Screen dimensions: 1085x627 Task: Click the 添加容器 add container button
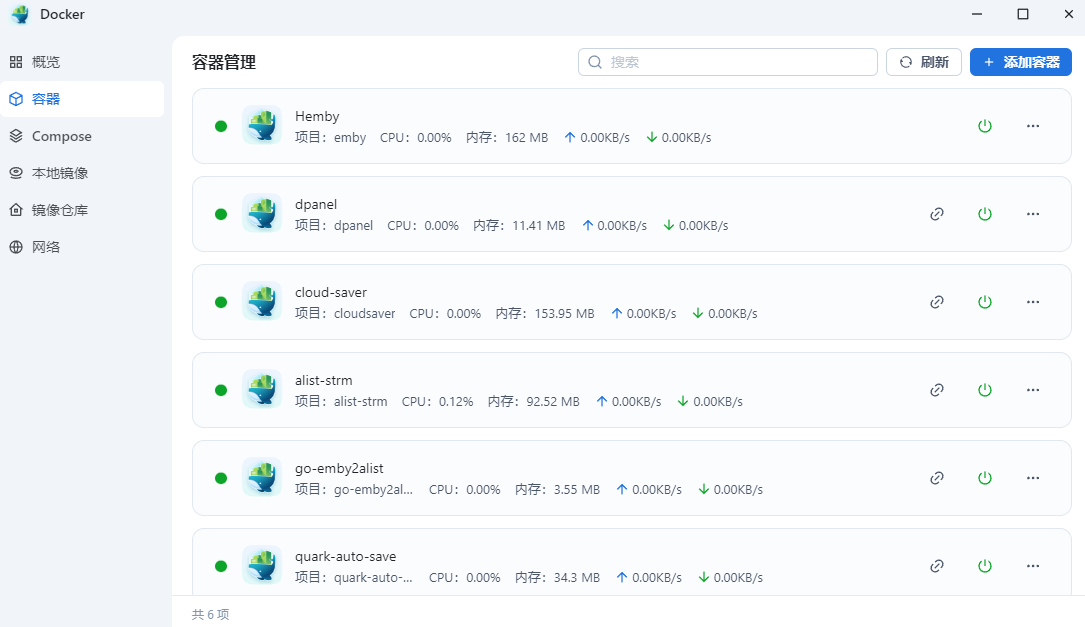[x=1021, y=62]
